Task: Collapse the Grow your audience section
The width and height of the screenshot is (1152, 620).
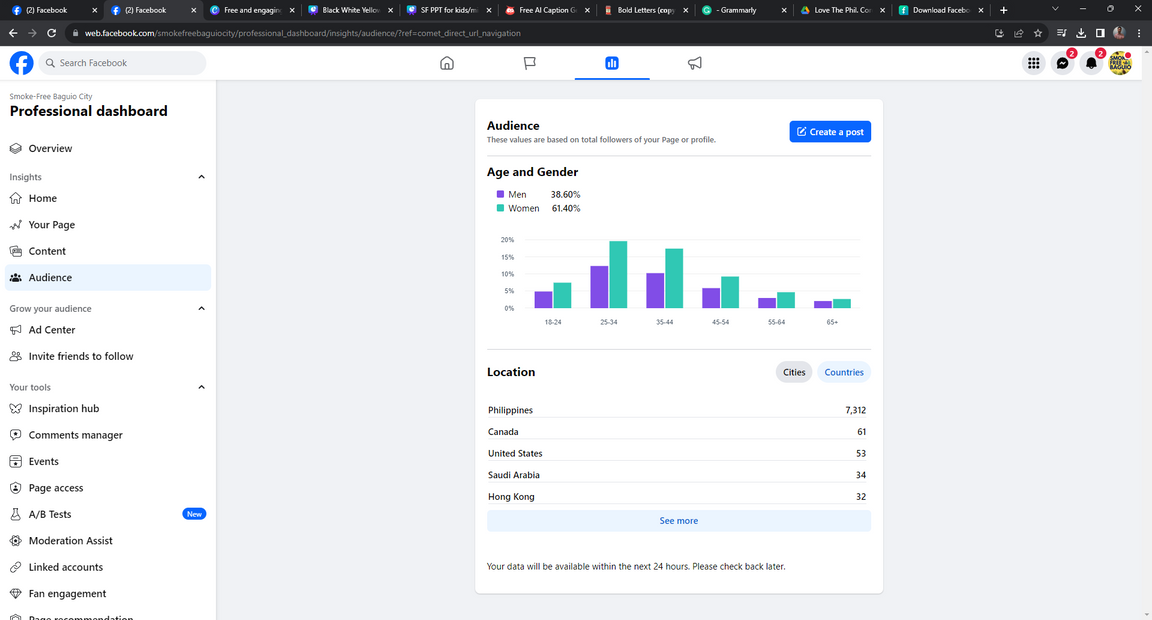Action: click(x=201, y=309)
